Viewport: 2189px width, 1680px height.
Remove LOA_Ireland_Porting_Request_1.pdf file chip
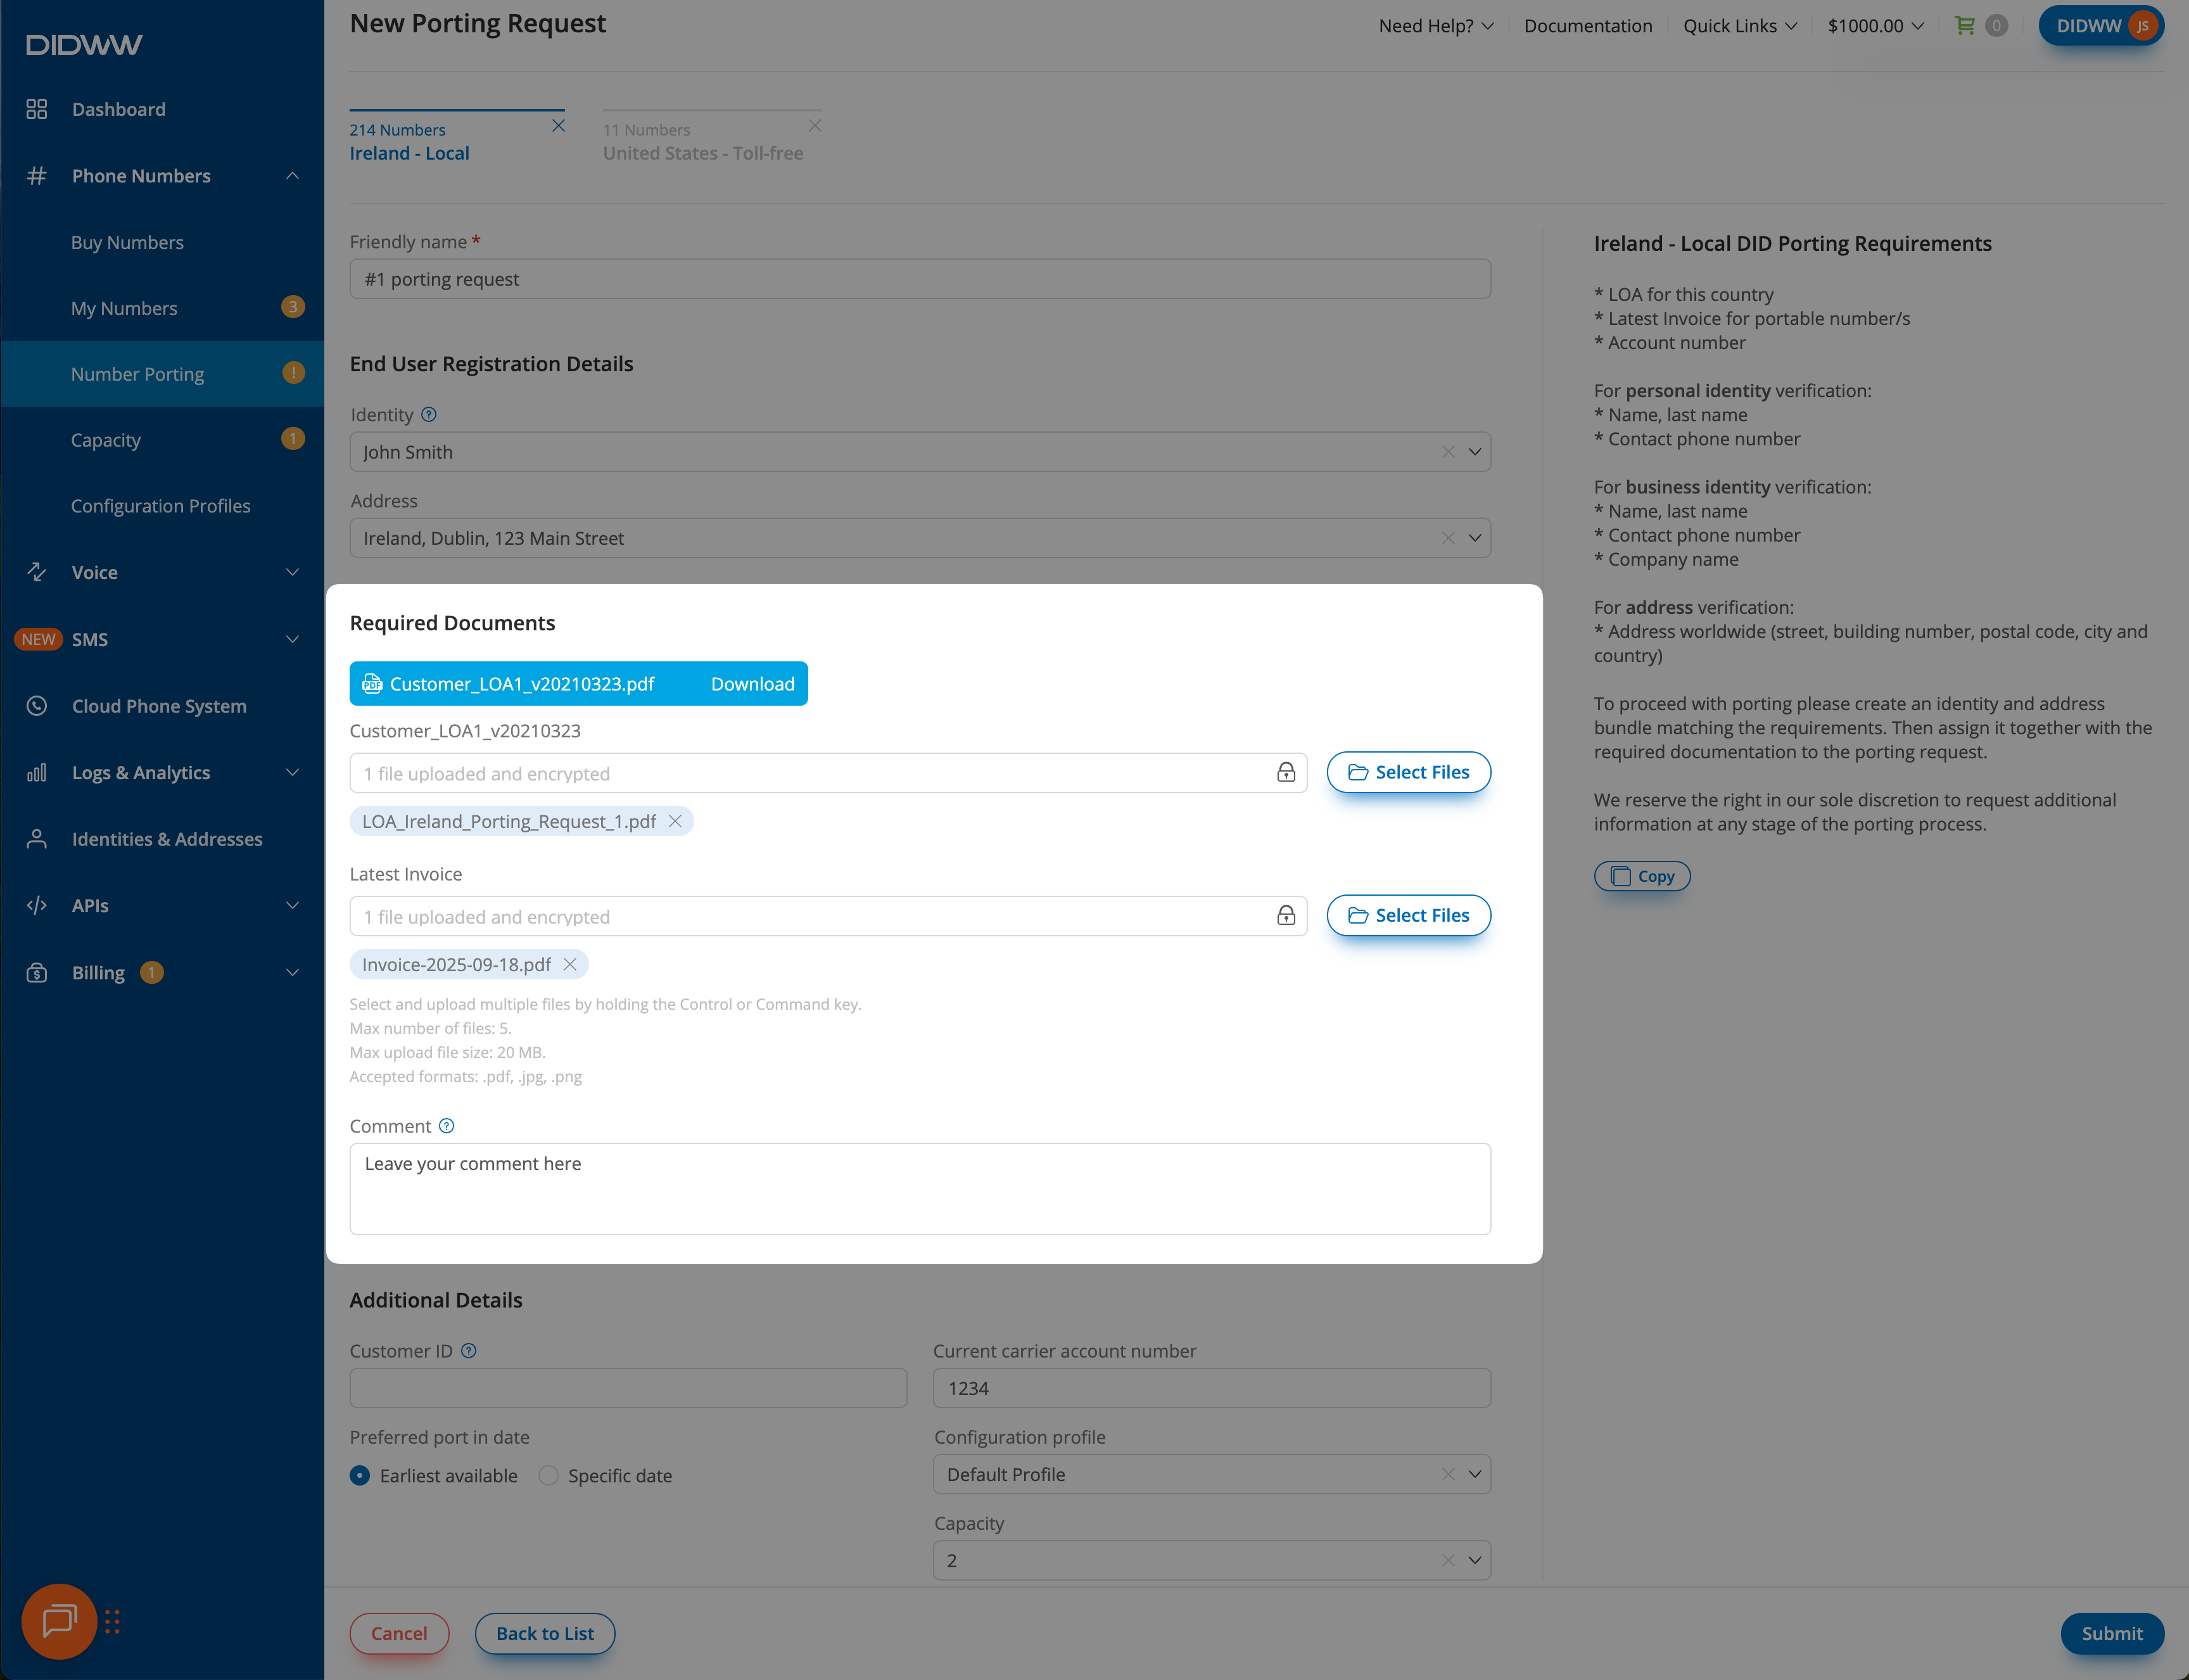pyautogui.click(x=675, y=821)
